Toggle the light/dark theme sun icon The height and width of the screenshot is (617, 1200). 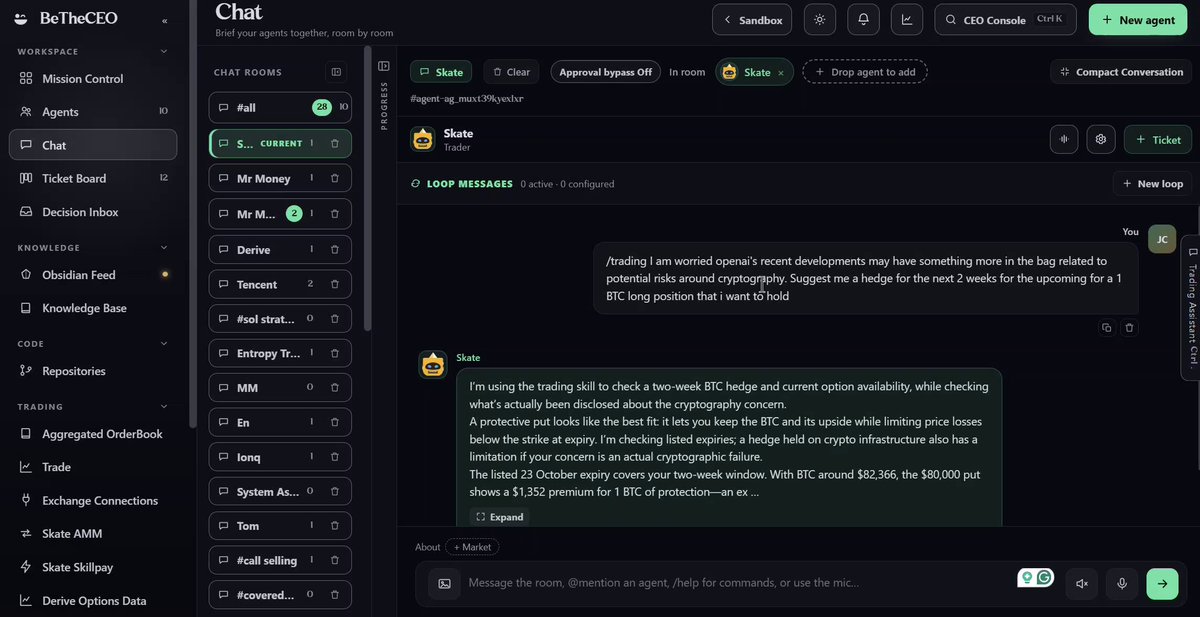[820, 20]
